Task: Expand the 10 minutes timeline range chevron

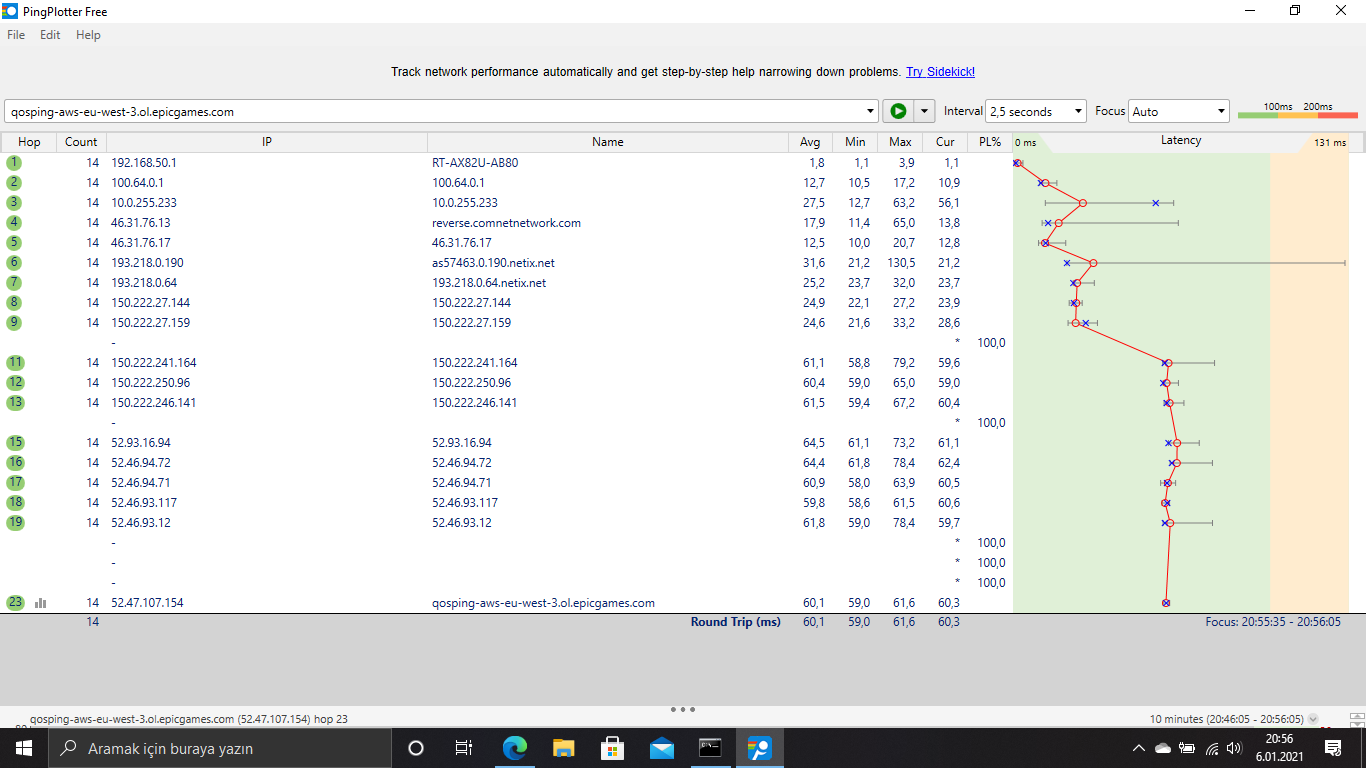Action: (x=1313, y=719)
